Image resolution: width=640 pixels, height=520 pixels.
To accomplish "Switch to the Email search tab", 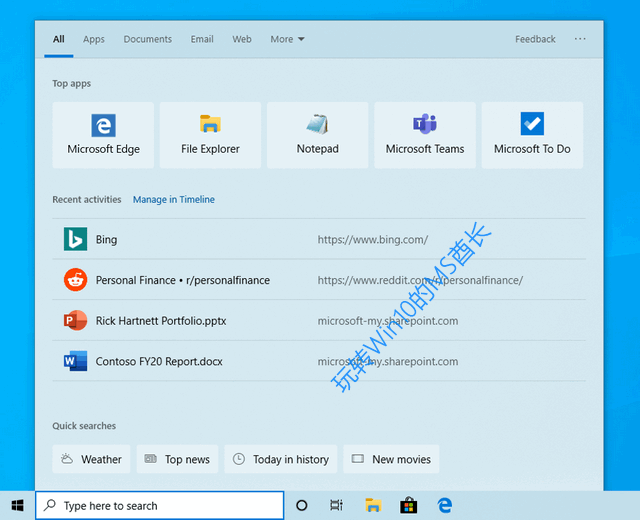I will pos(202,39).
